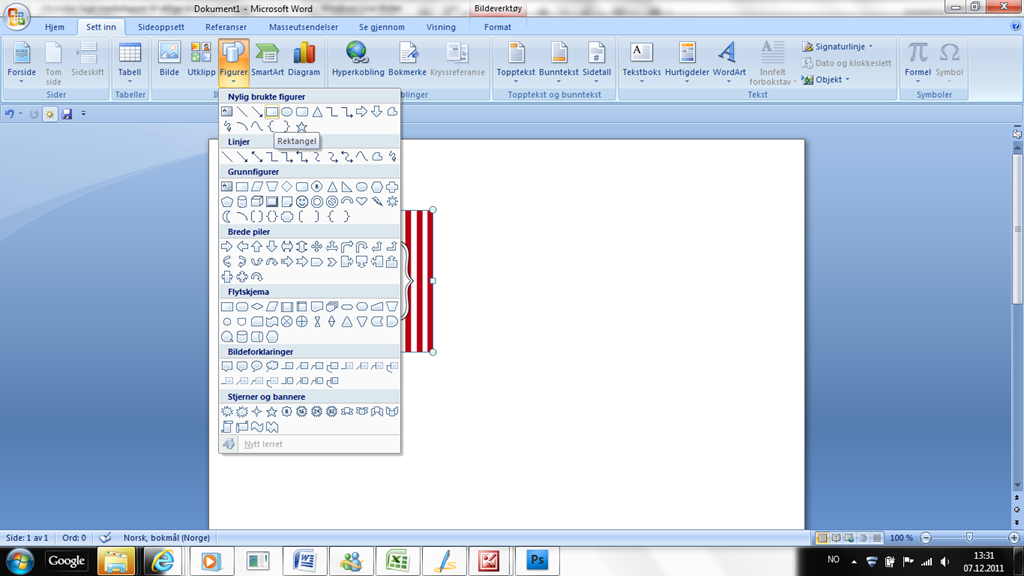Choose the vertical scroll banner shape
Viewport: 1024px width, 576px height.
coord(227,426)
